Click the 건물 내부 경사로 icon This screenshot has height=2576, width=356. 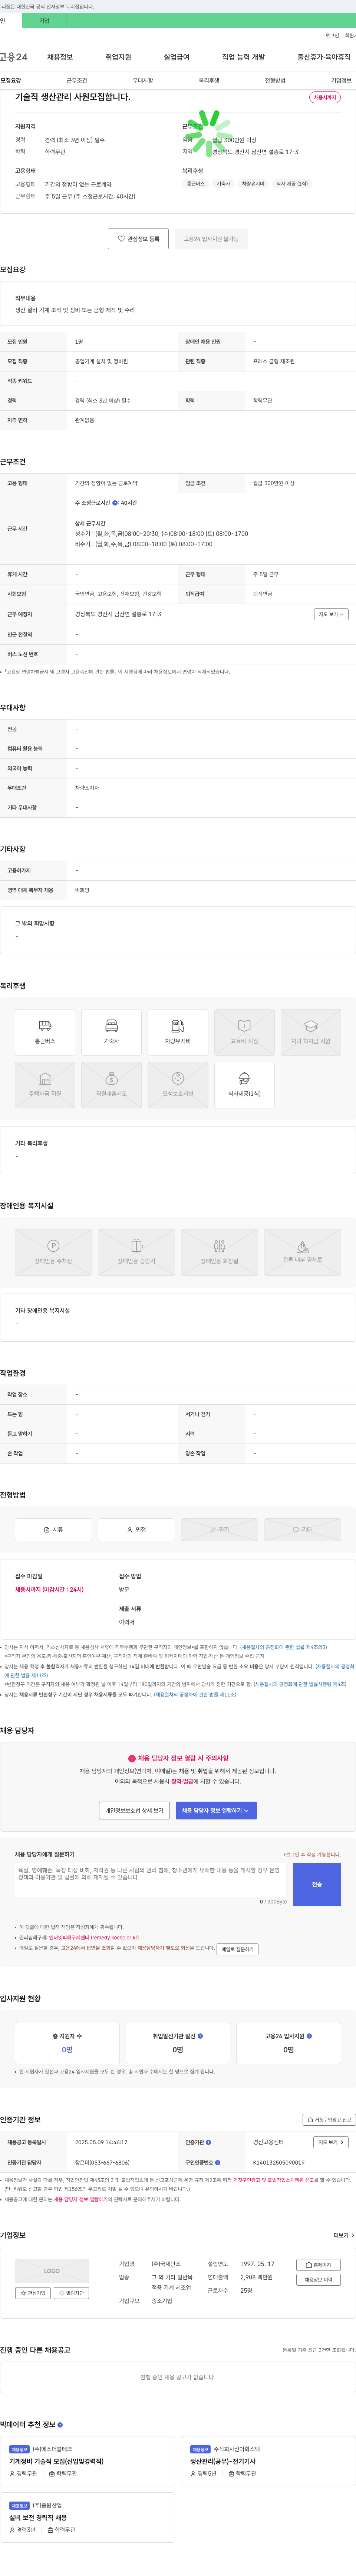pyautogui.click(x=302, y=1252)
